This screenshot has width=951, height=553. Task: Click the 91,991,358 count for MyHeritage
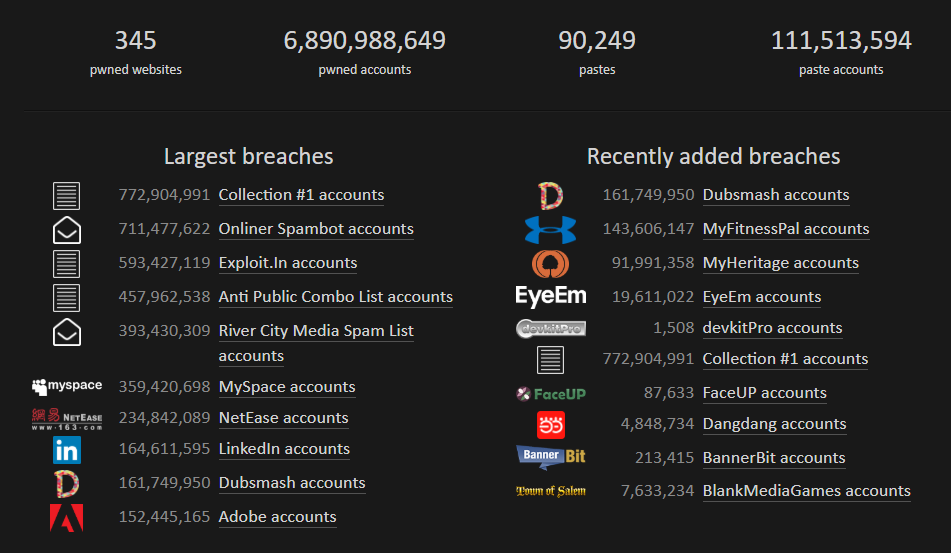tap(653, 263)
